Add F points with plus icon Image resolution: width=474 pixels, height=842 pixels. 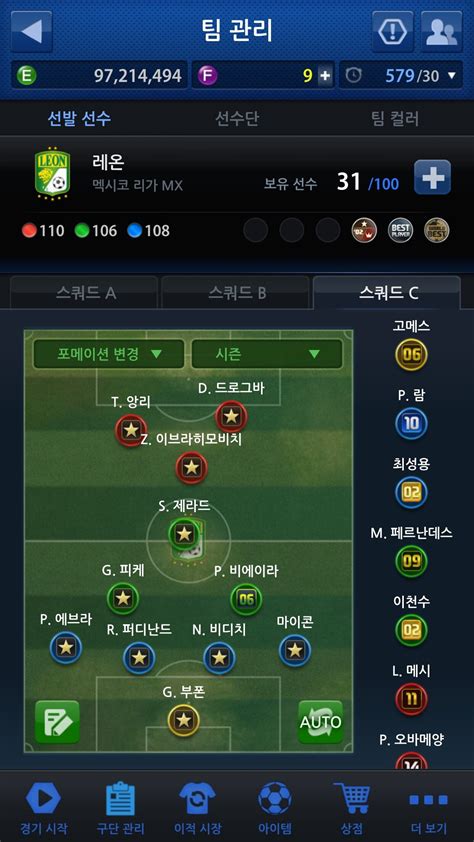(x=325, y=76)
